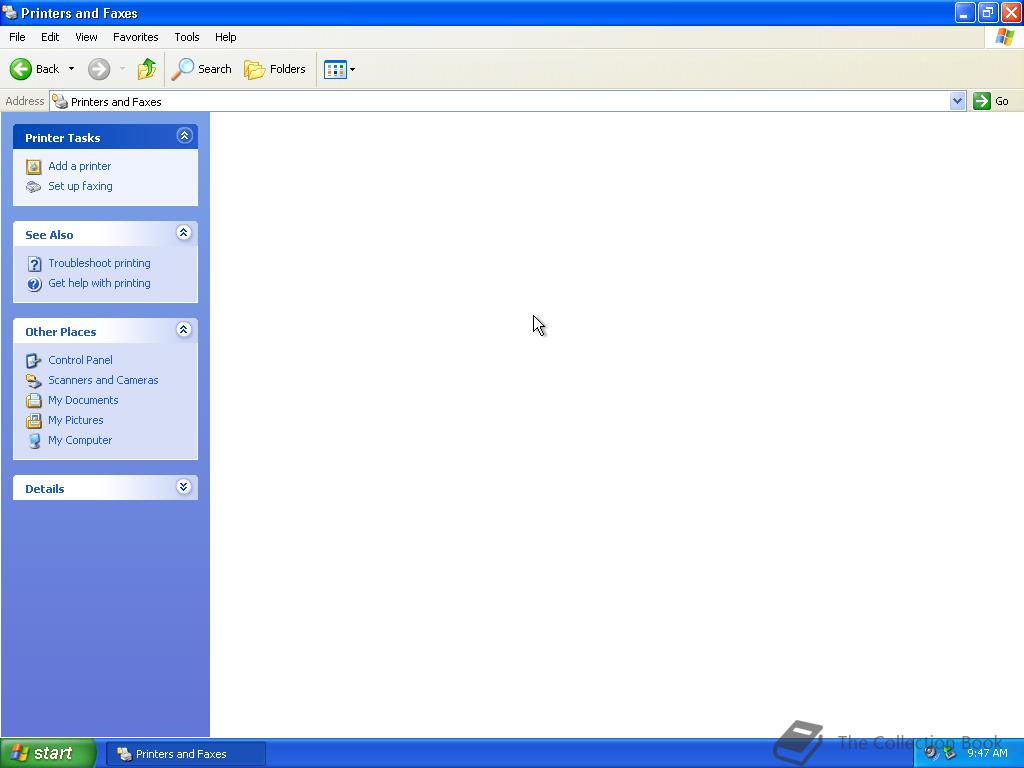The height and width of the screenshot is (768, 1024).
Task: Click the My Documents folder icon
Action: click(x=33, y=400)
